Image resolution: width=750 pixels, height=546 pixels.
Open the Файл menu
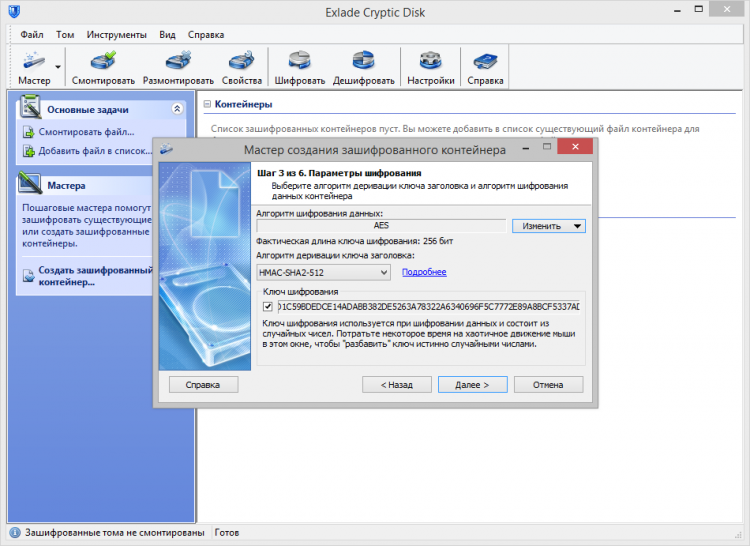[32, 34]
